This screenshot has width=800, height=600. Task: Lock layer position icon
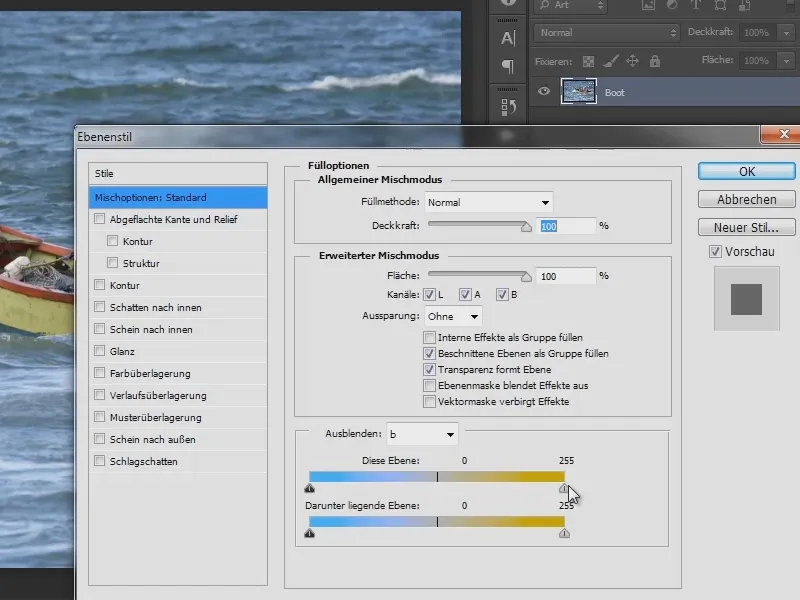[x=633, y=62]
